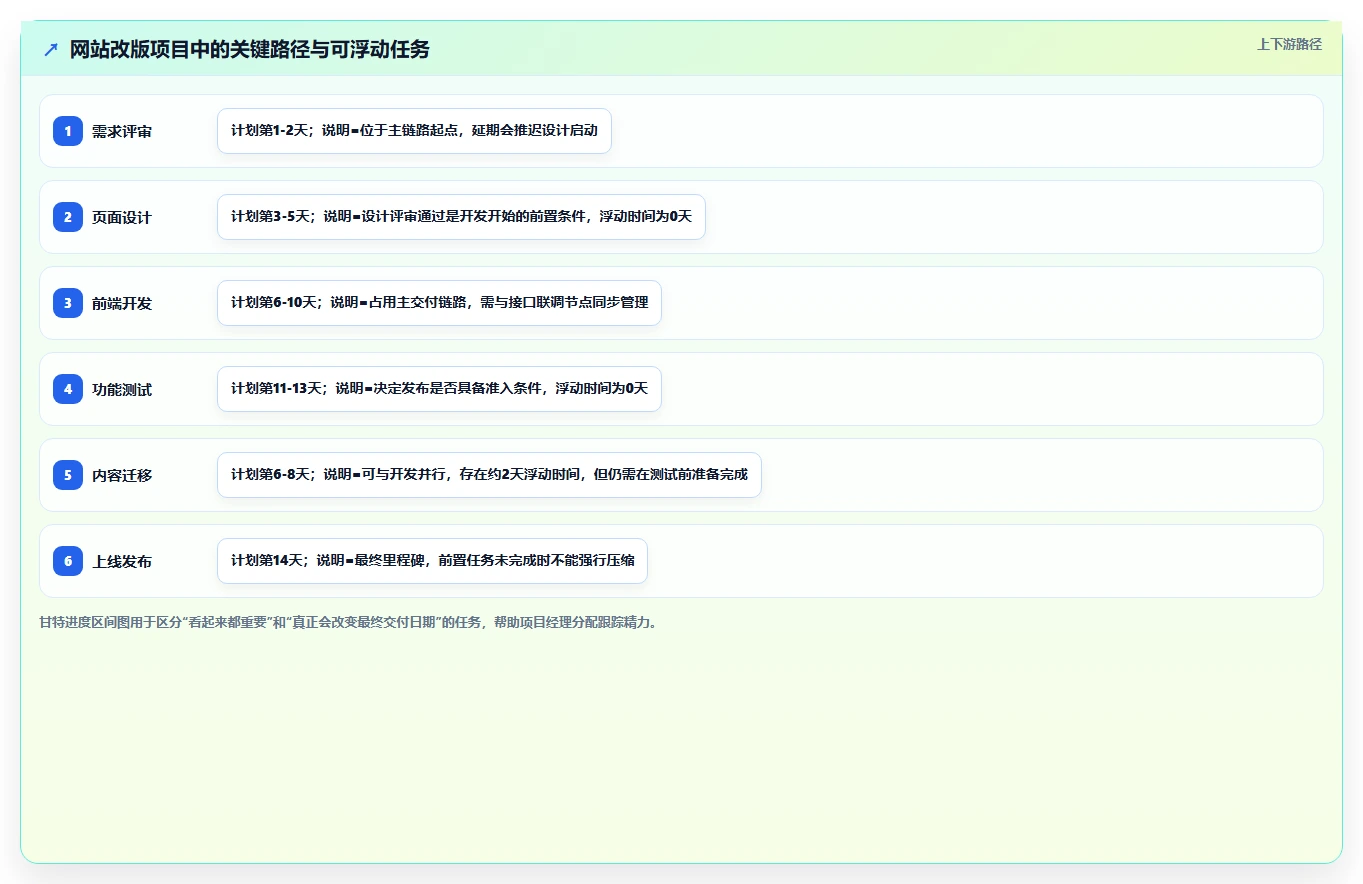Select step number 2 badge
This screenshot has height=884, width=1363.
click(x=68, y=217)
